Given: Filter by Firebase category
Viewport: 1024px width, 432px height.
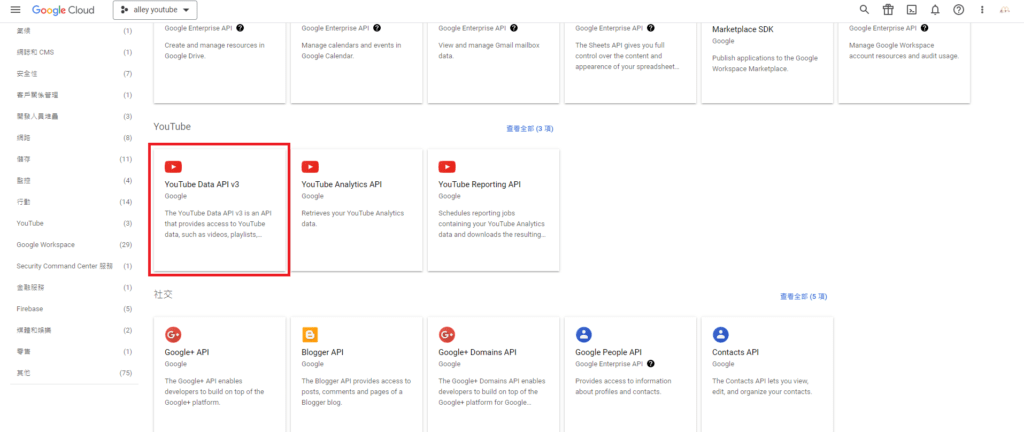Looking at the screenshot, I should [x=29, y=309].
